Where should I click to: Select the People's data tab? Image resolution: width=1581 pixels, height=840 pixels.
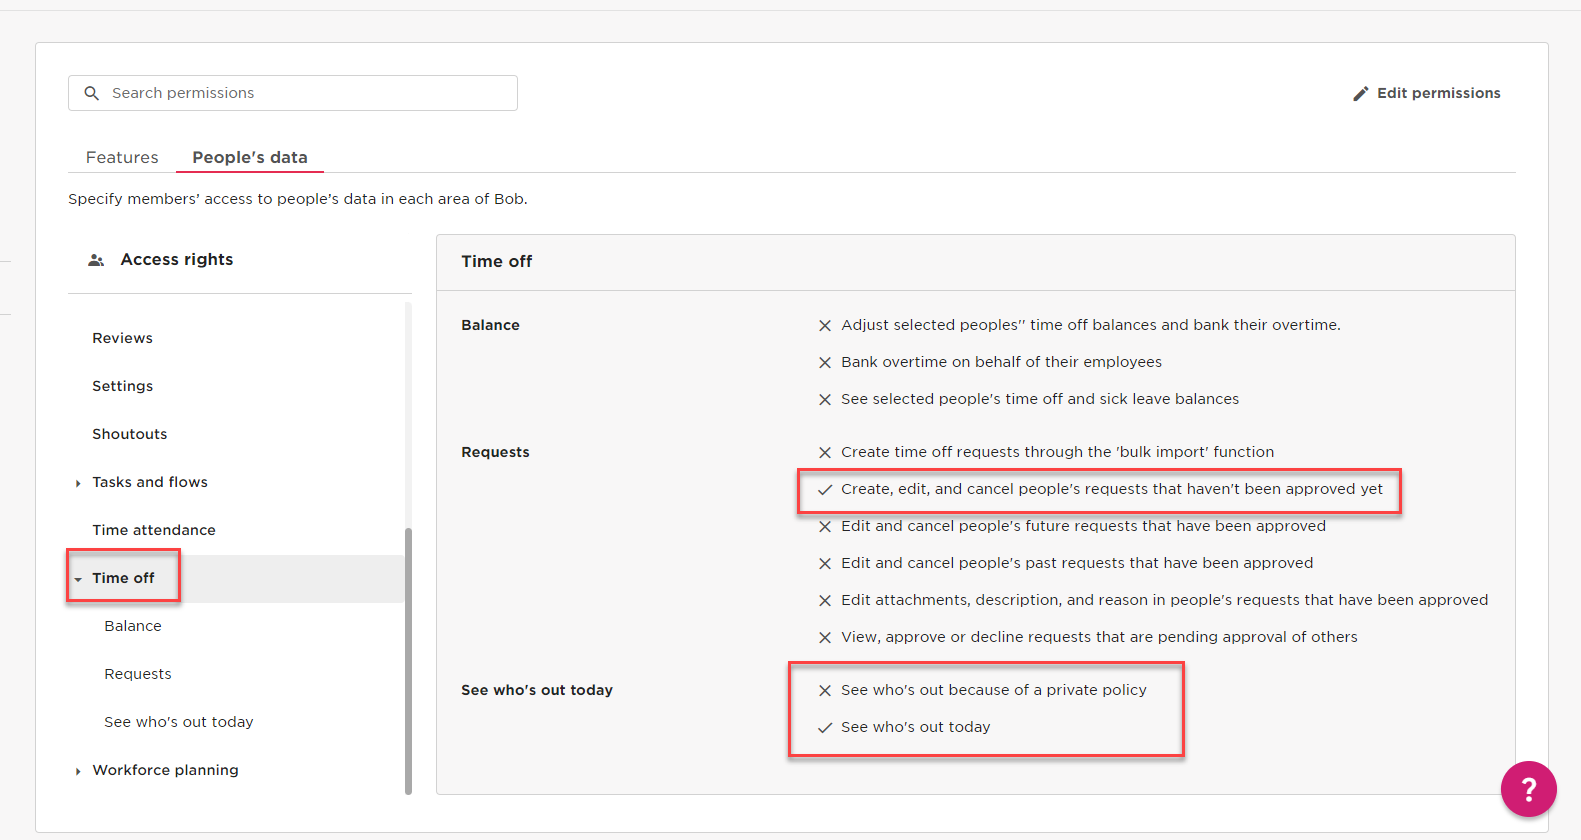pyautogui.click(x=250, y=157)
